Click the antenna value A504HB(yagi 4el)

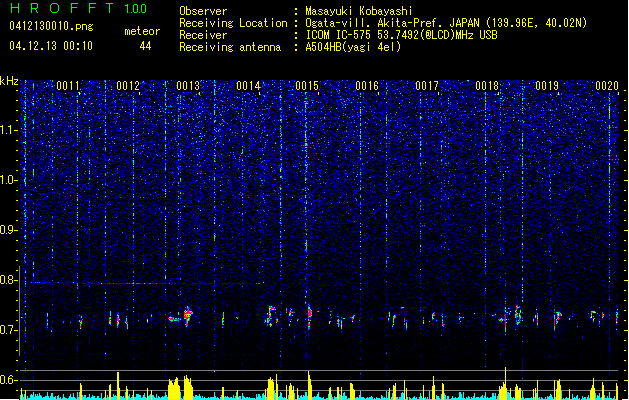click(353, 47)
